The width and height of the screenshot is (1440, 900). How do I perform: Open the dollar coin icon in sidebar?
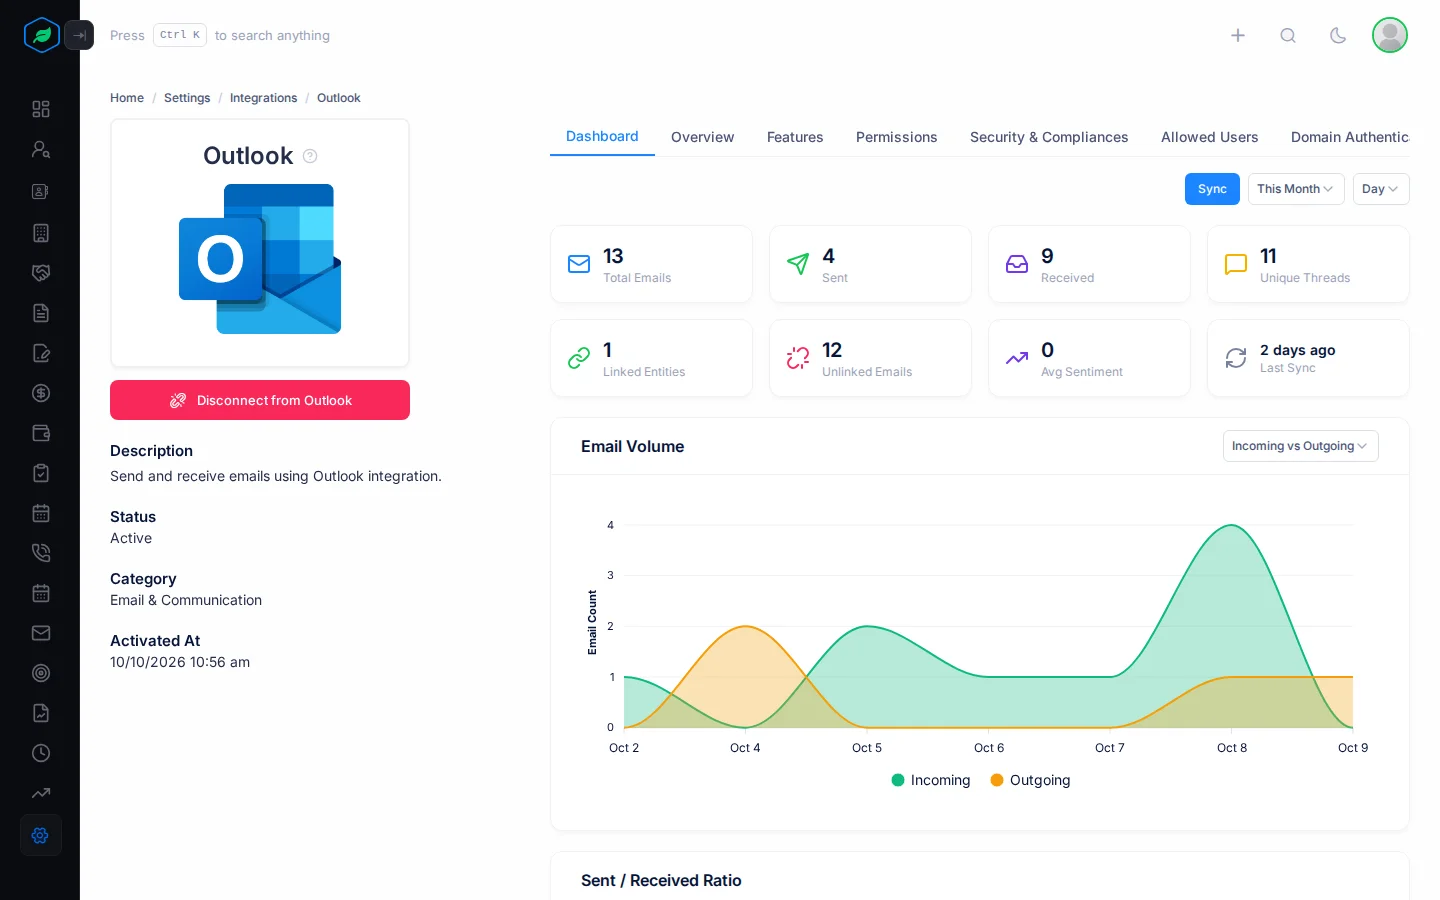point(41,393)
